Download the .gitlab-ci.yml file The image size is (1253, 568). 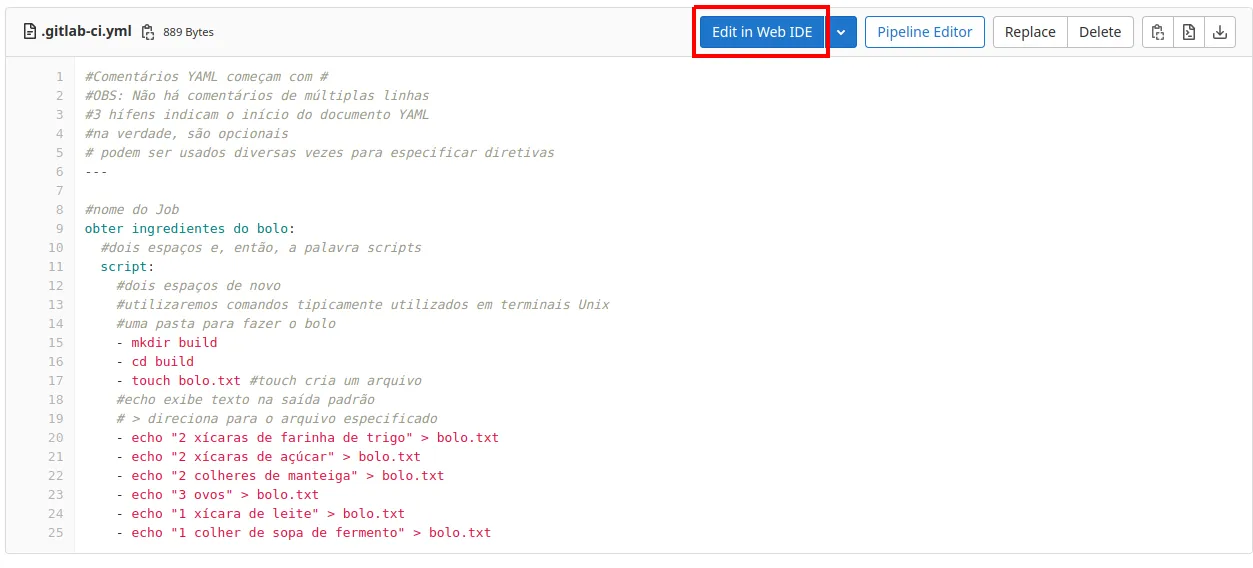1220,32
